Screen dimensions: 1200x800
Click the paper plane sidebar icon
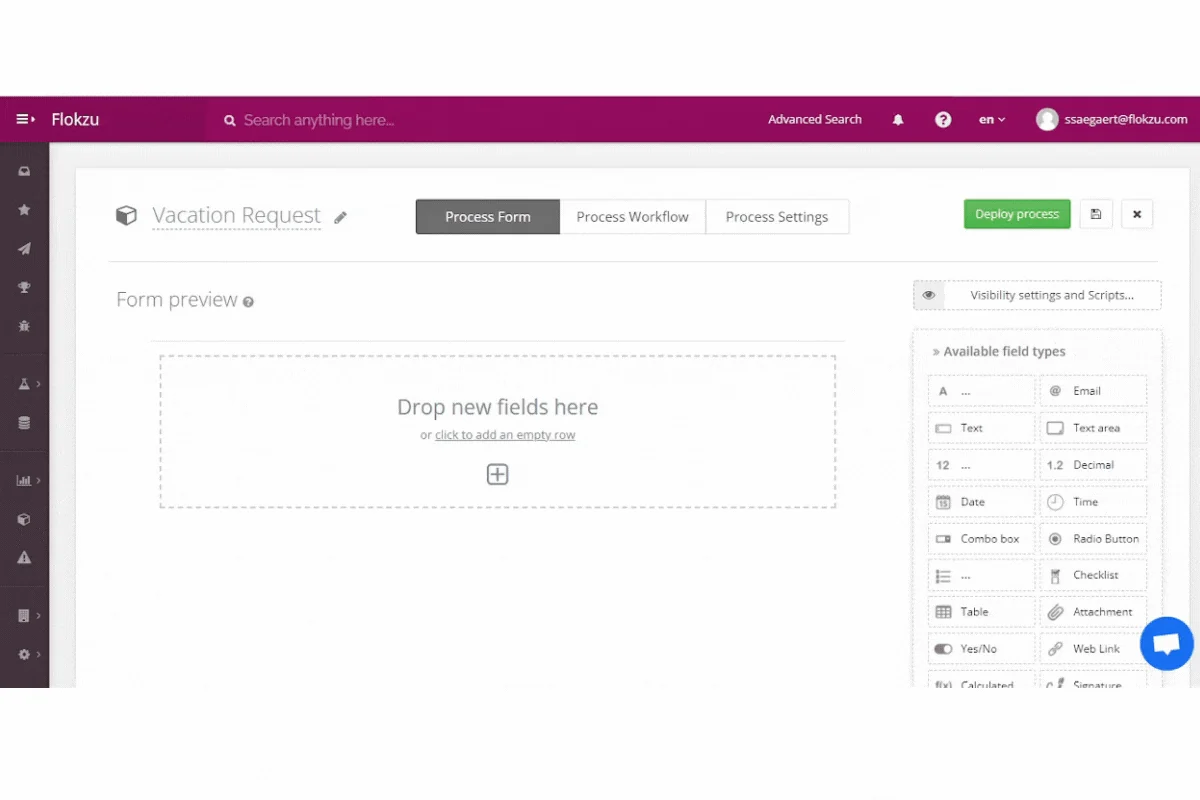[24, 249]
